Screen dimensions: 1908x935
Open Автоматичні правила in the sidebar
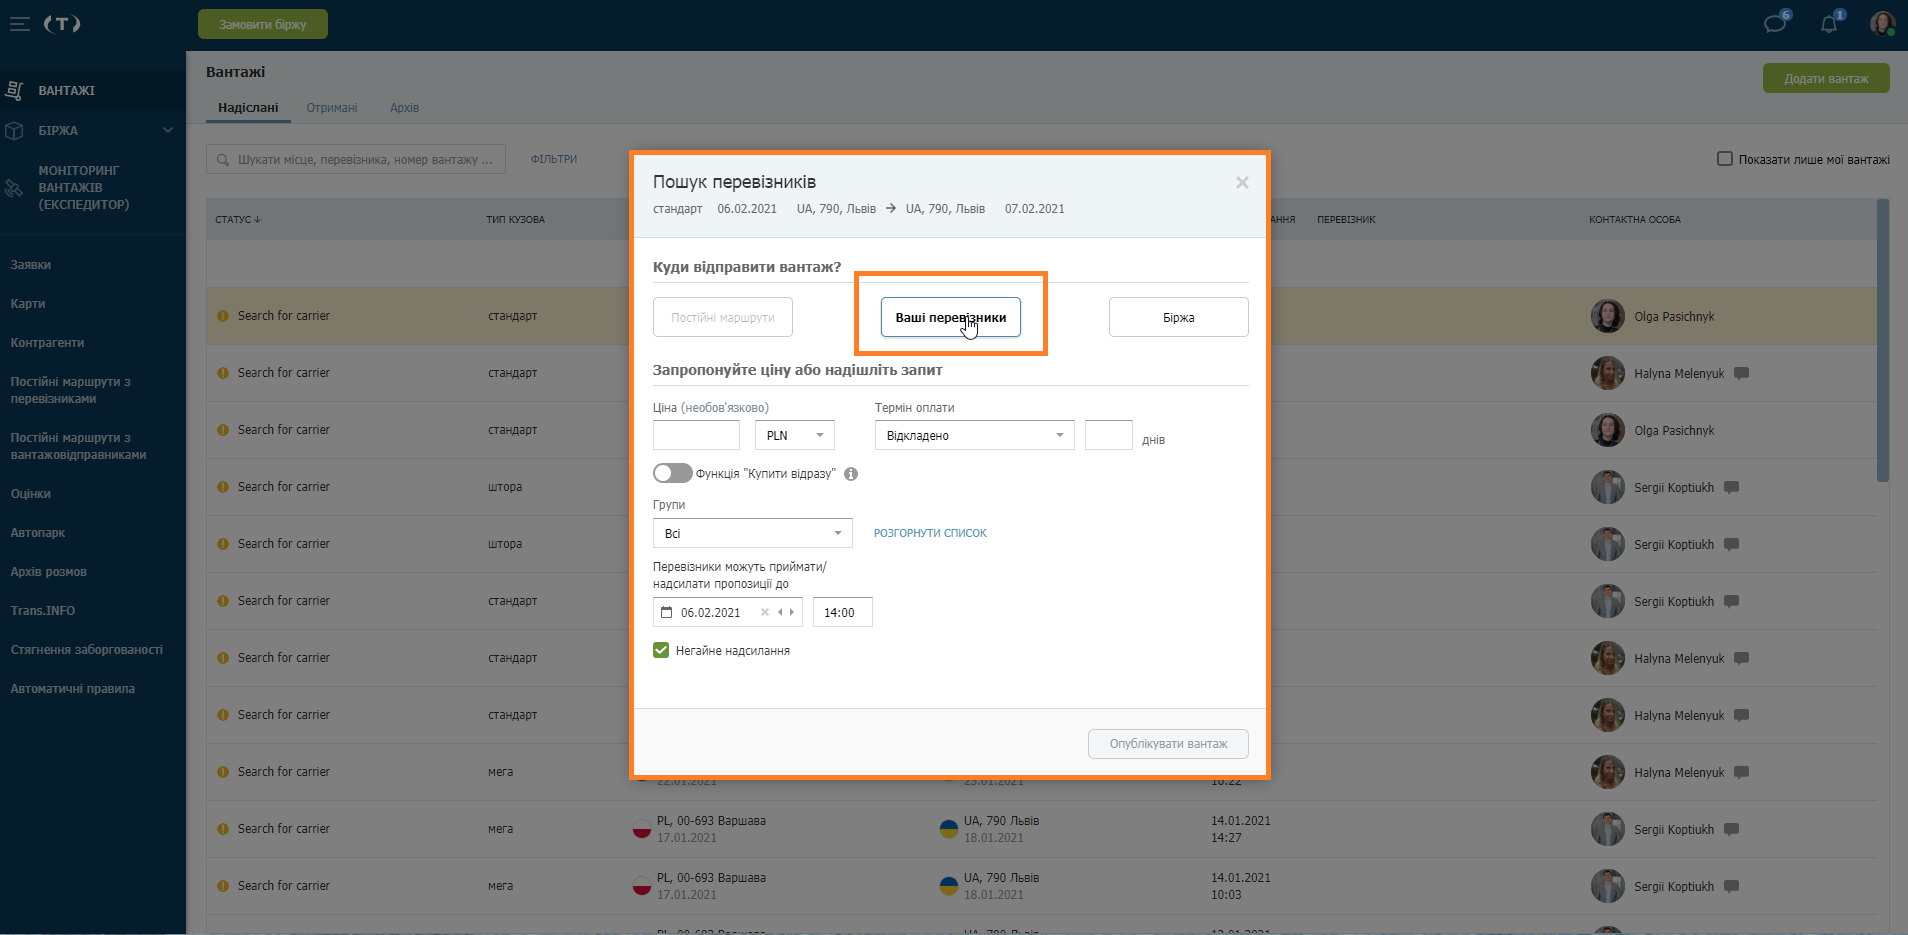coord(73,689)
